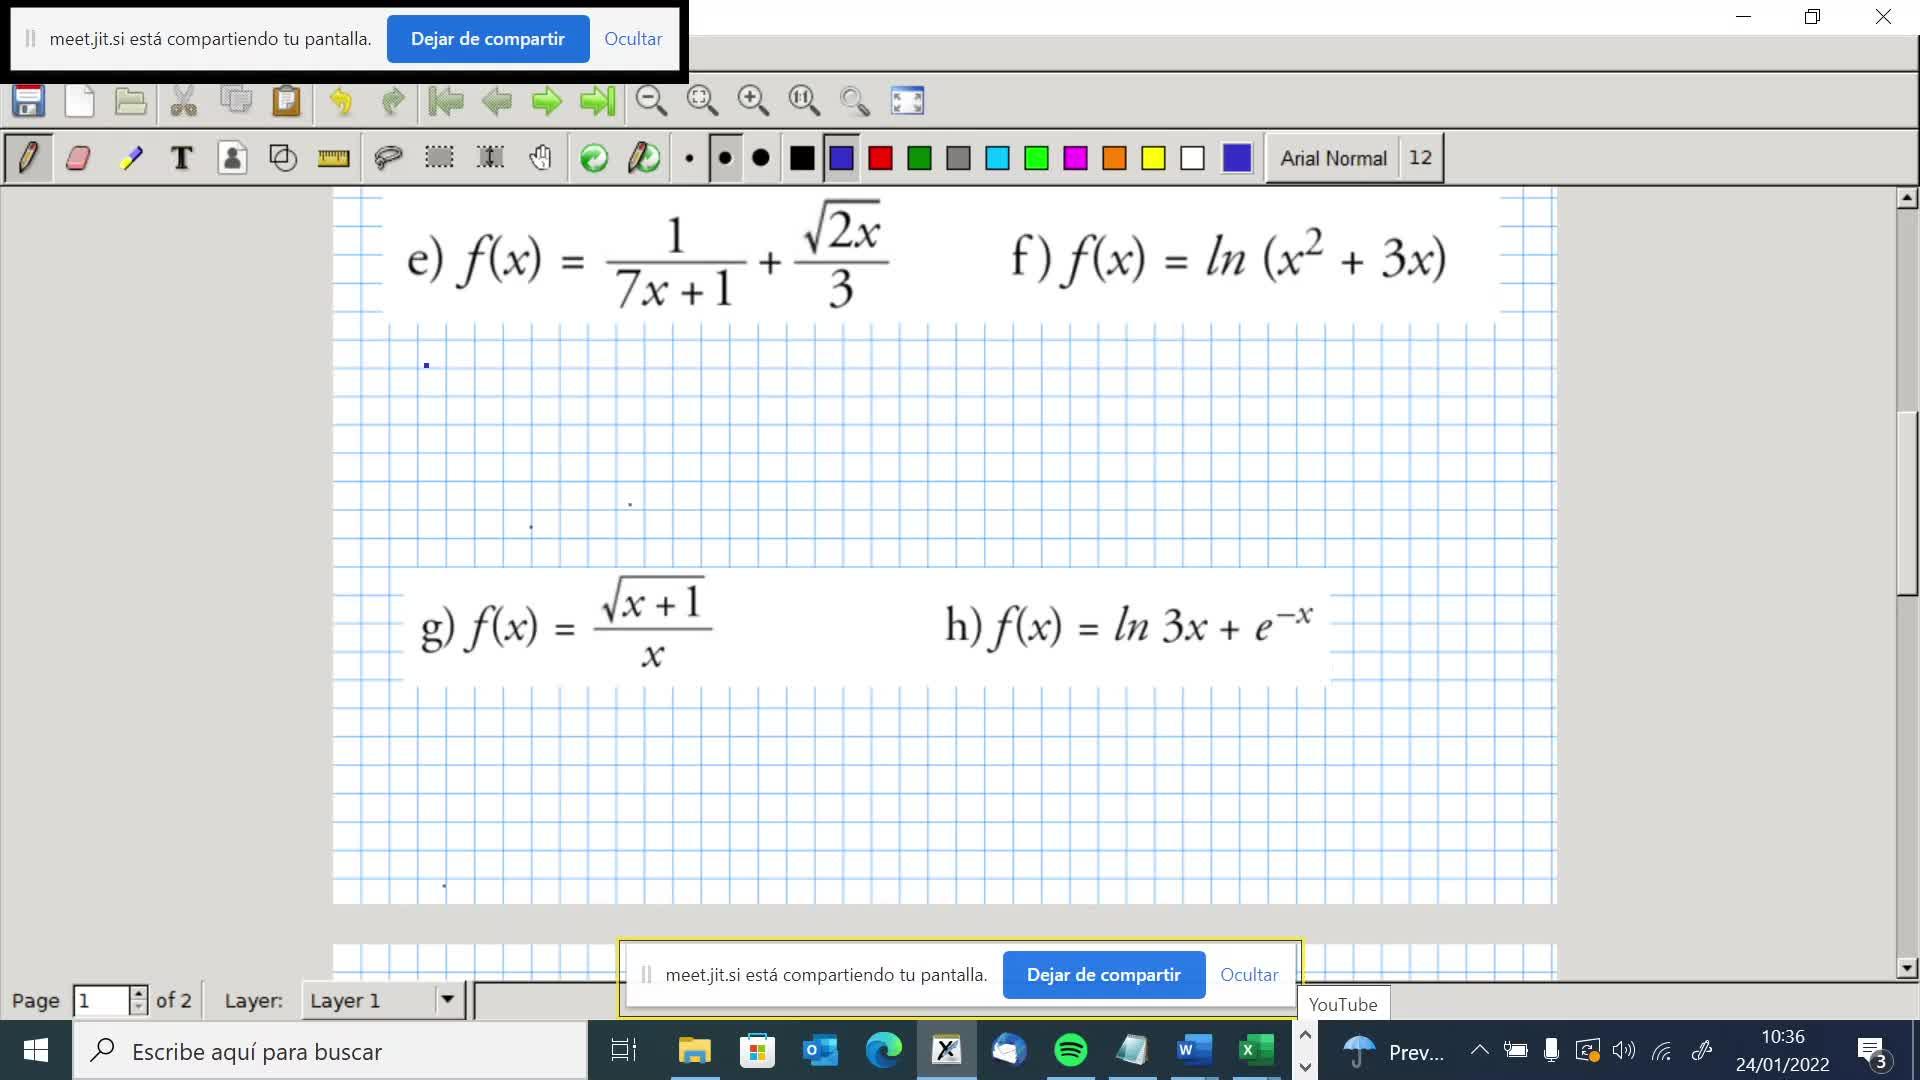This screenshot has height=1080, width=1920.
Task: Open the Layer 1 dropdown
Action: click(447, 999)
